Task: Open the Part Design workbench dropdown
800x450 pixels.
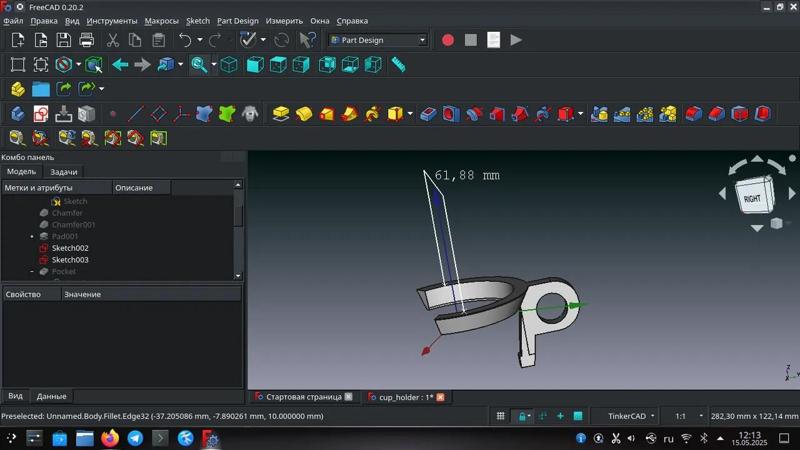Action: [378, 40]
